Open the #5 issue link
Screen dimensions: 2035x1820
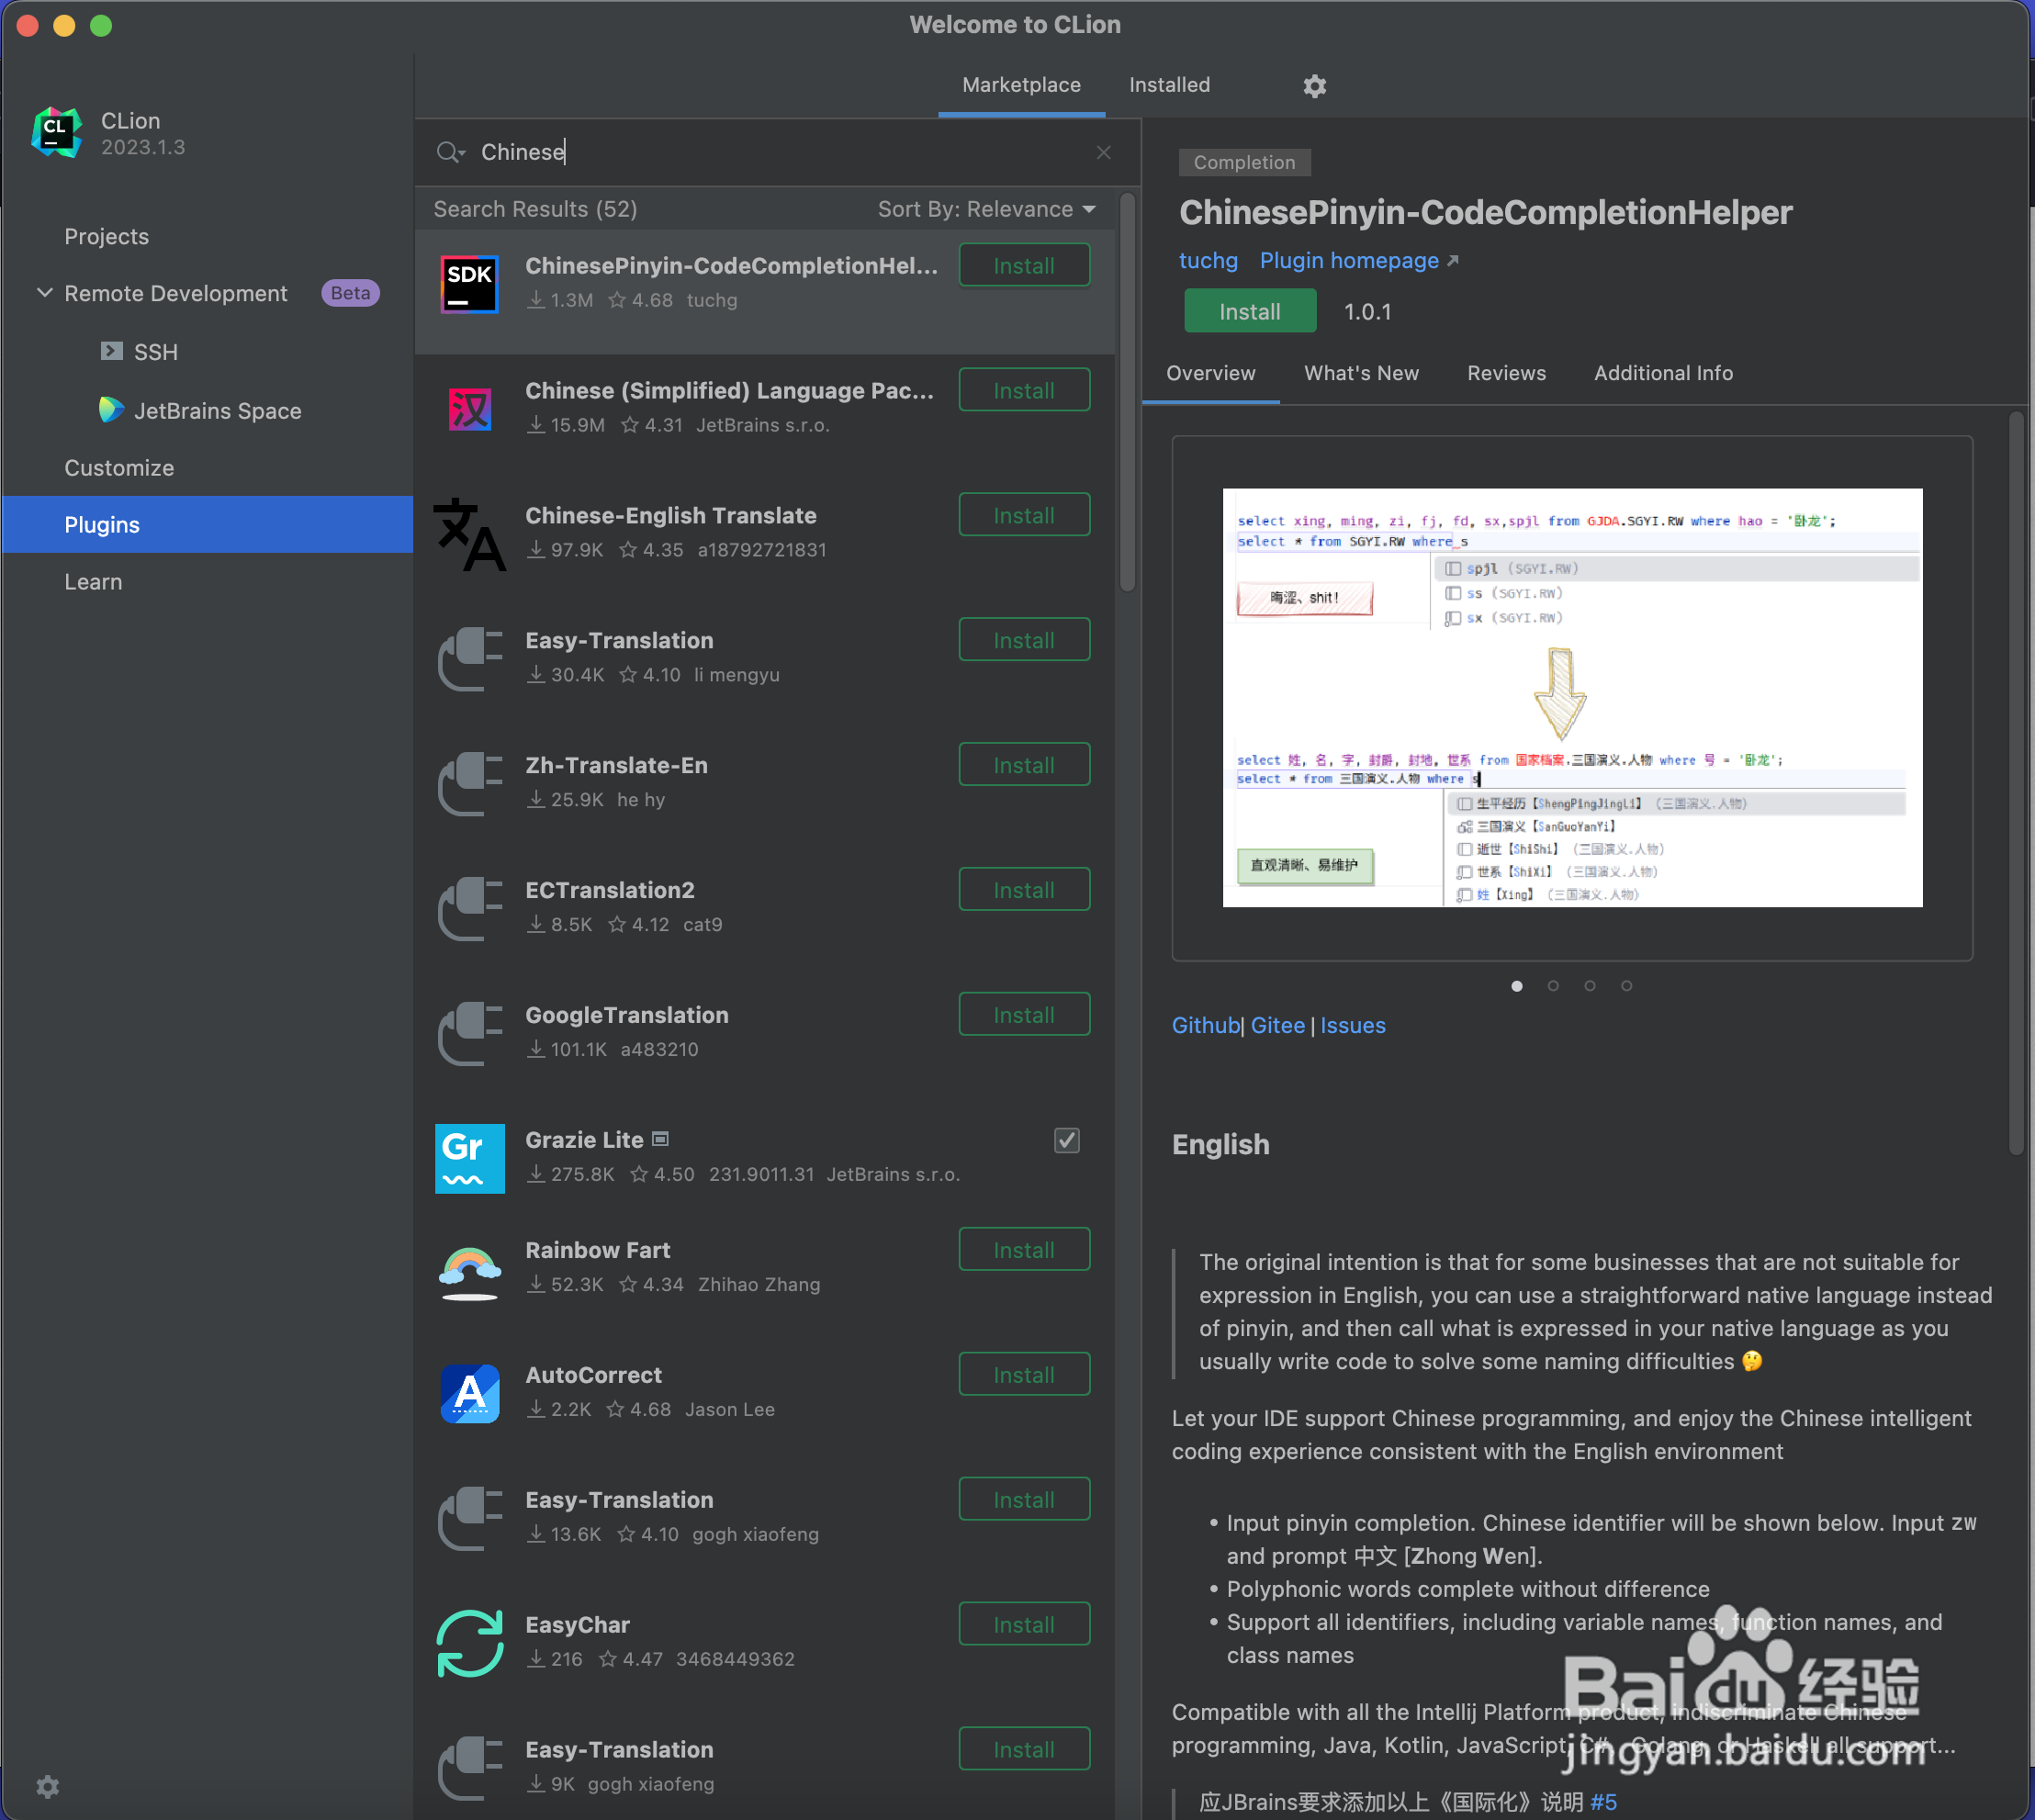pos(1603,1802)
